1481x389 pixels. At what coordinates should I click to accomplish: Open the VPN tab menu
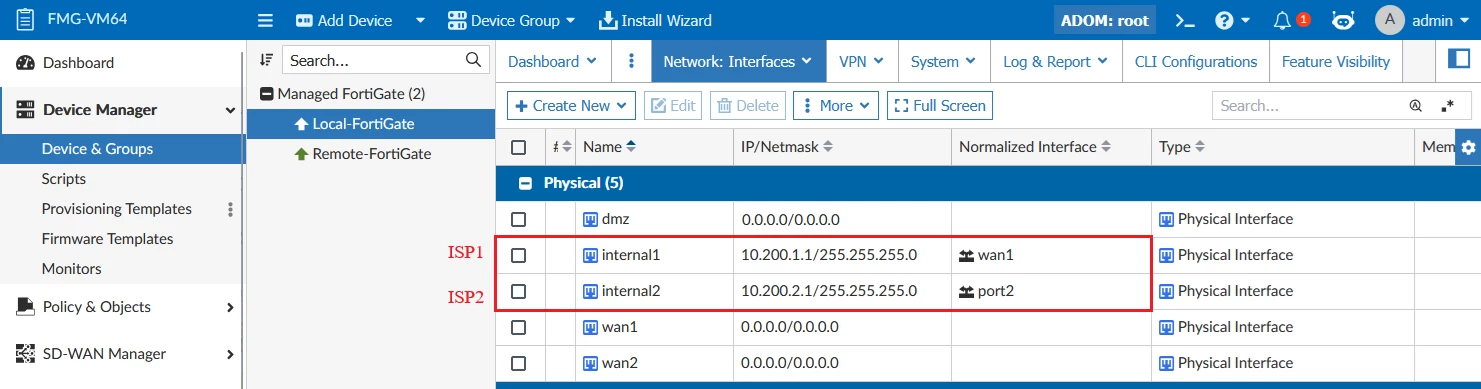pos(861,61)
